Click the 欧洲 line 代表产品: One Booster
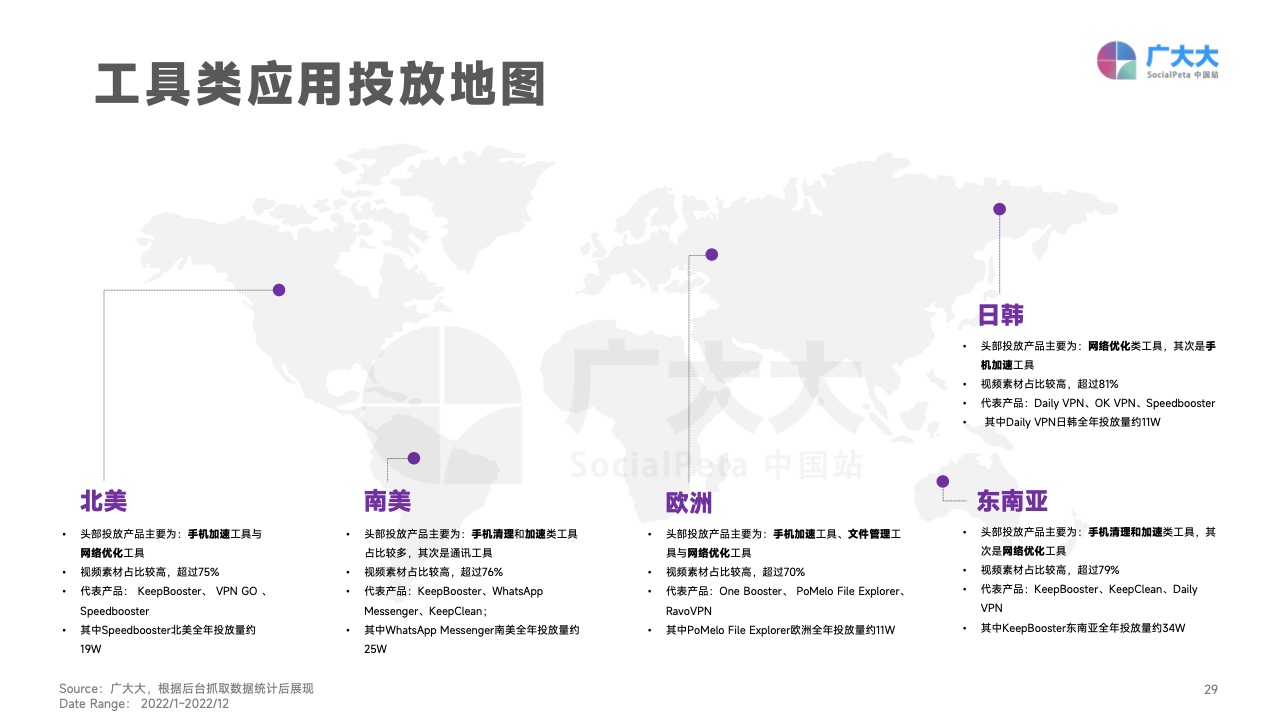The height and width of the screenshot is (720, 1280). [x=785, y=591]
